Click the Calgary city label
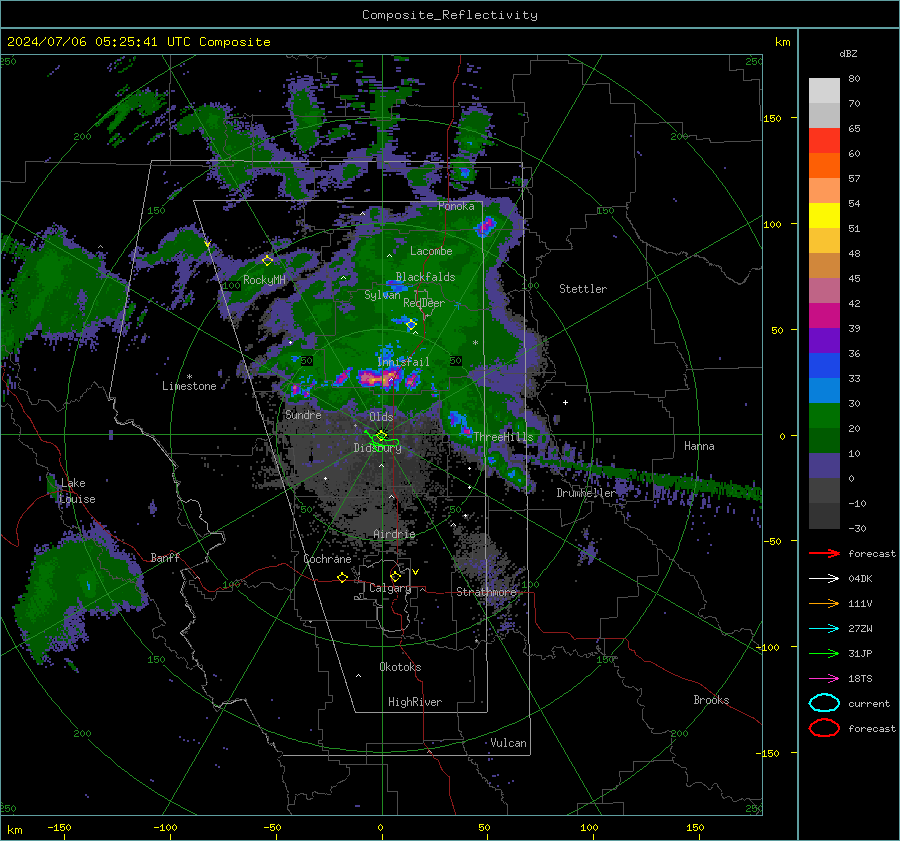 point(390,588)
